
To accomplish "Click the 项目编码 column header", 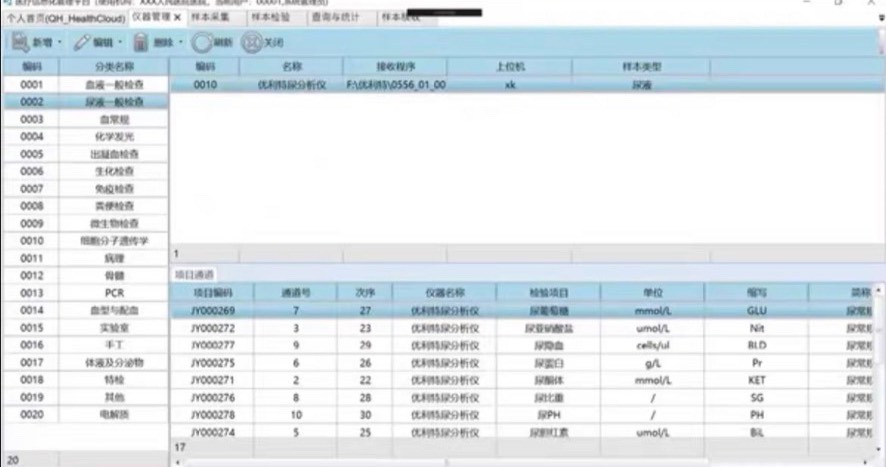I will (x=213, y=293).
